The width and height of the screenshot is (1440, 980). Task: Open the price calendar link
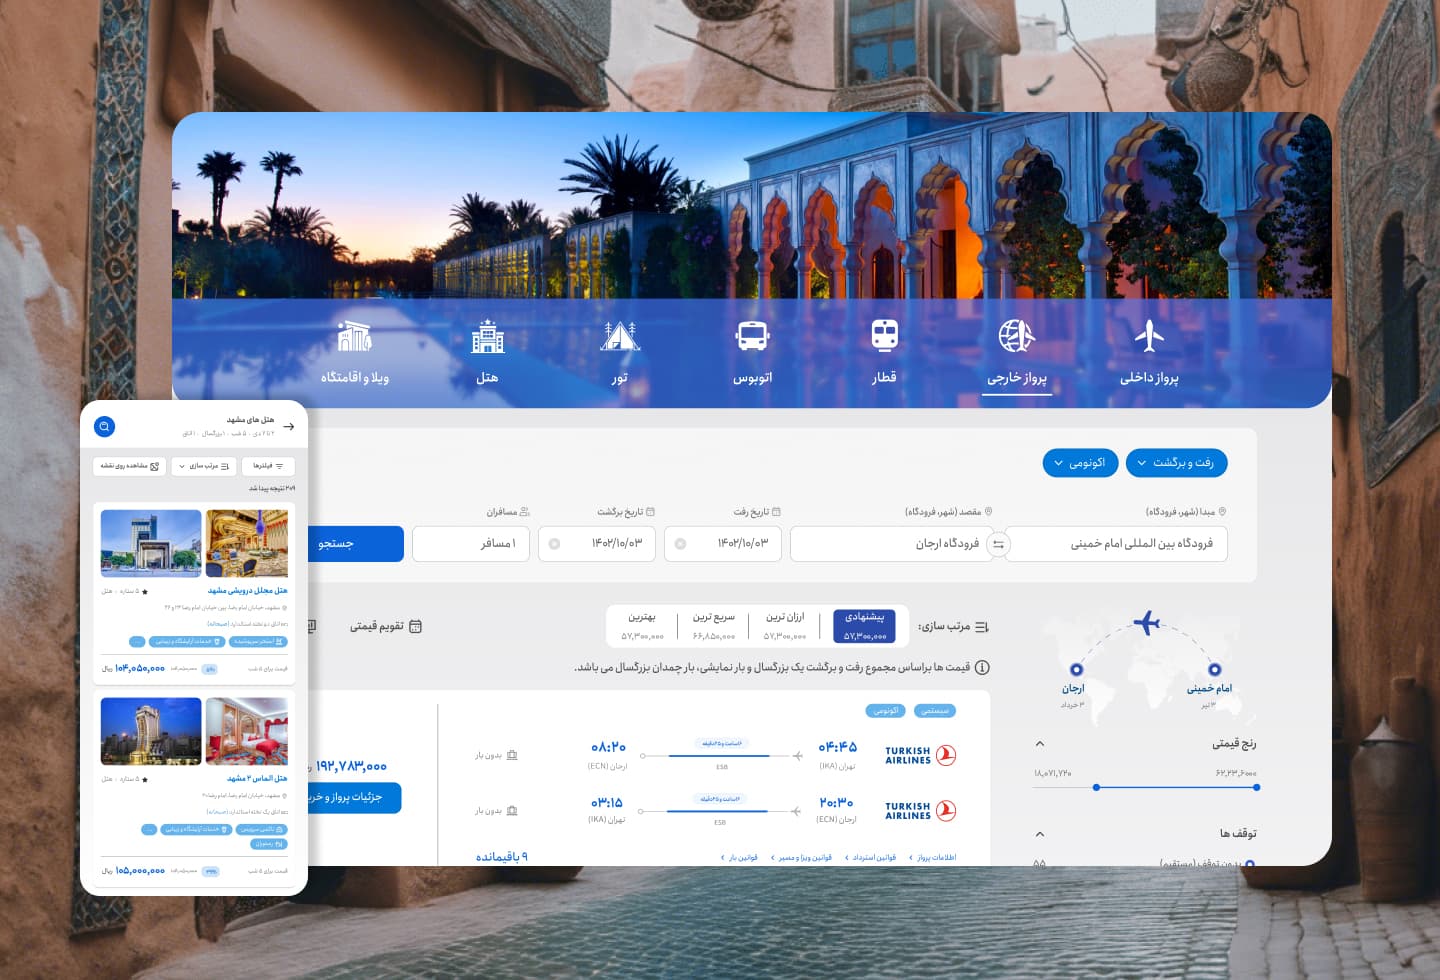point(385,626)
